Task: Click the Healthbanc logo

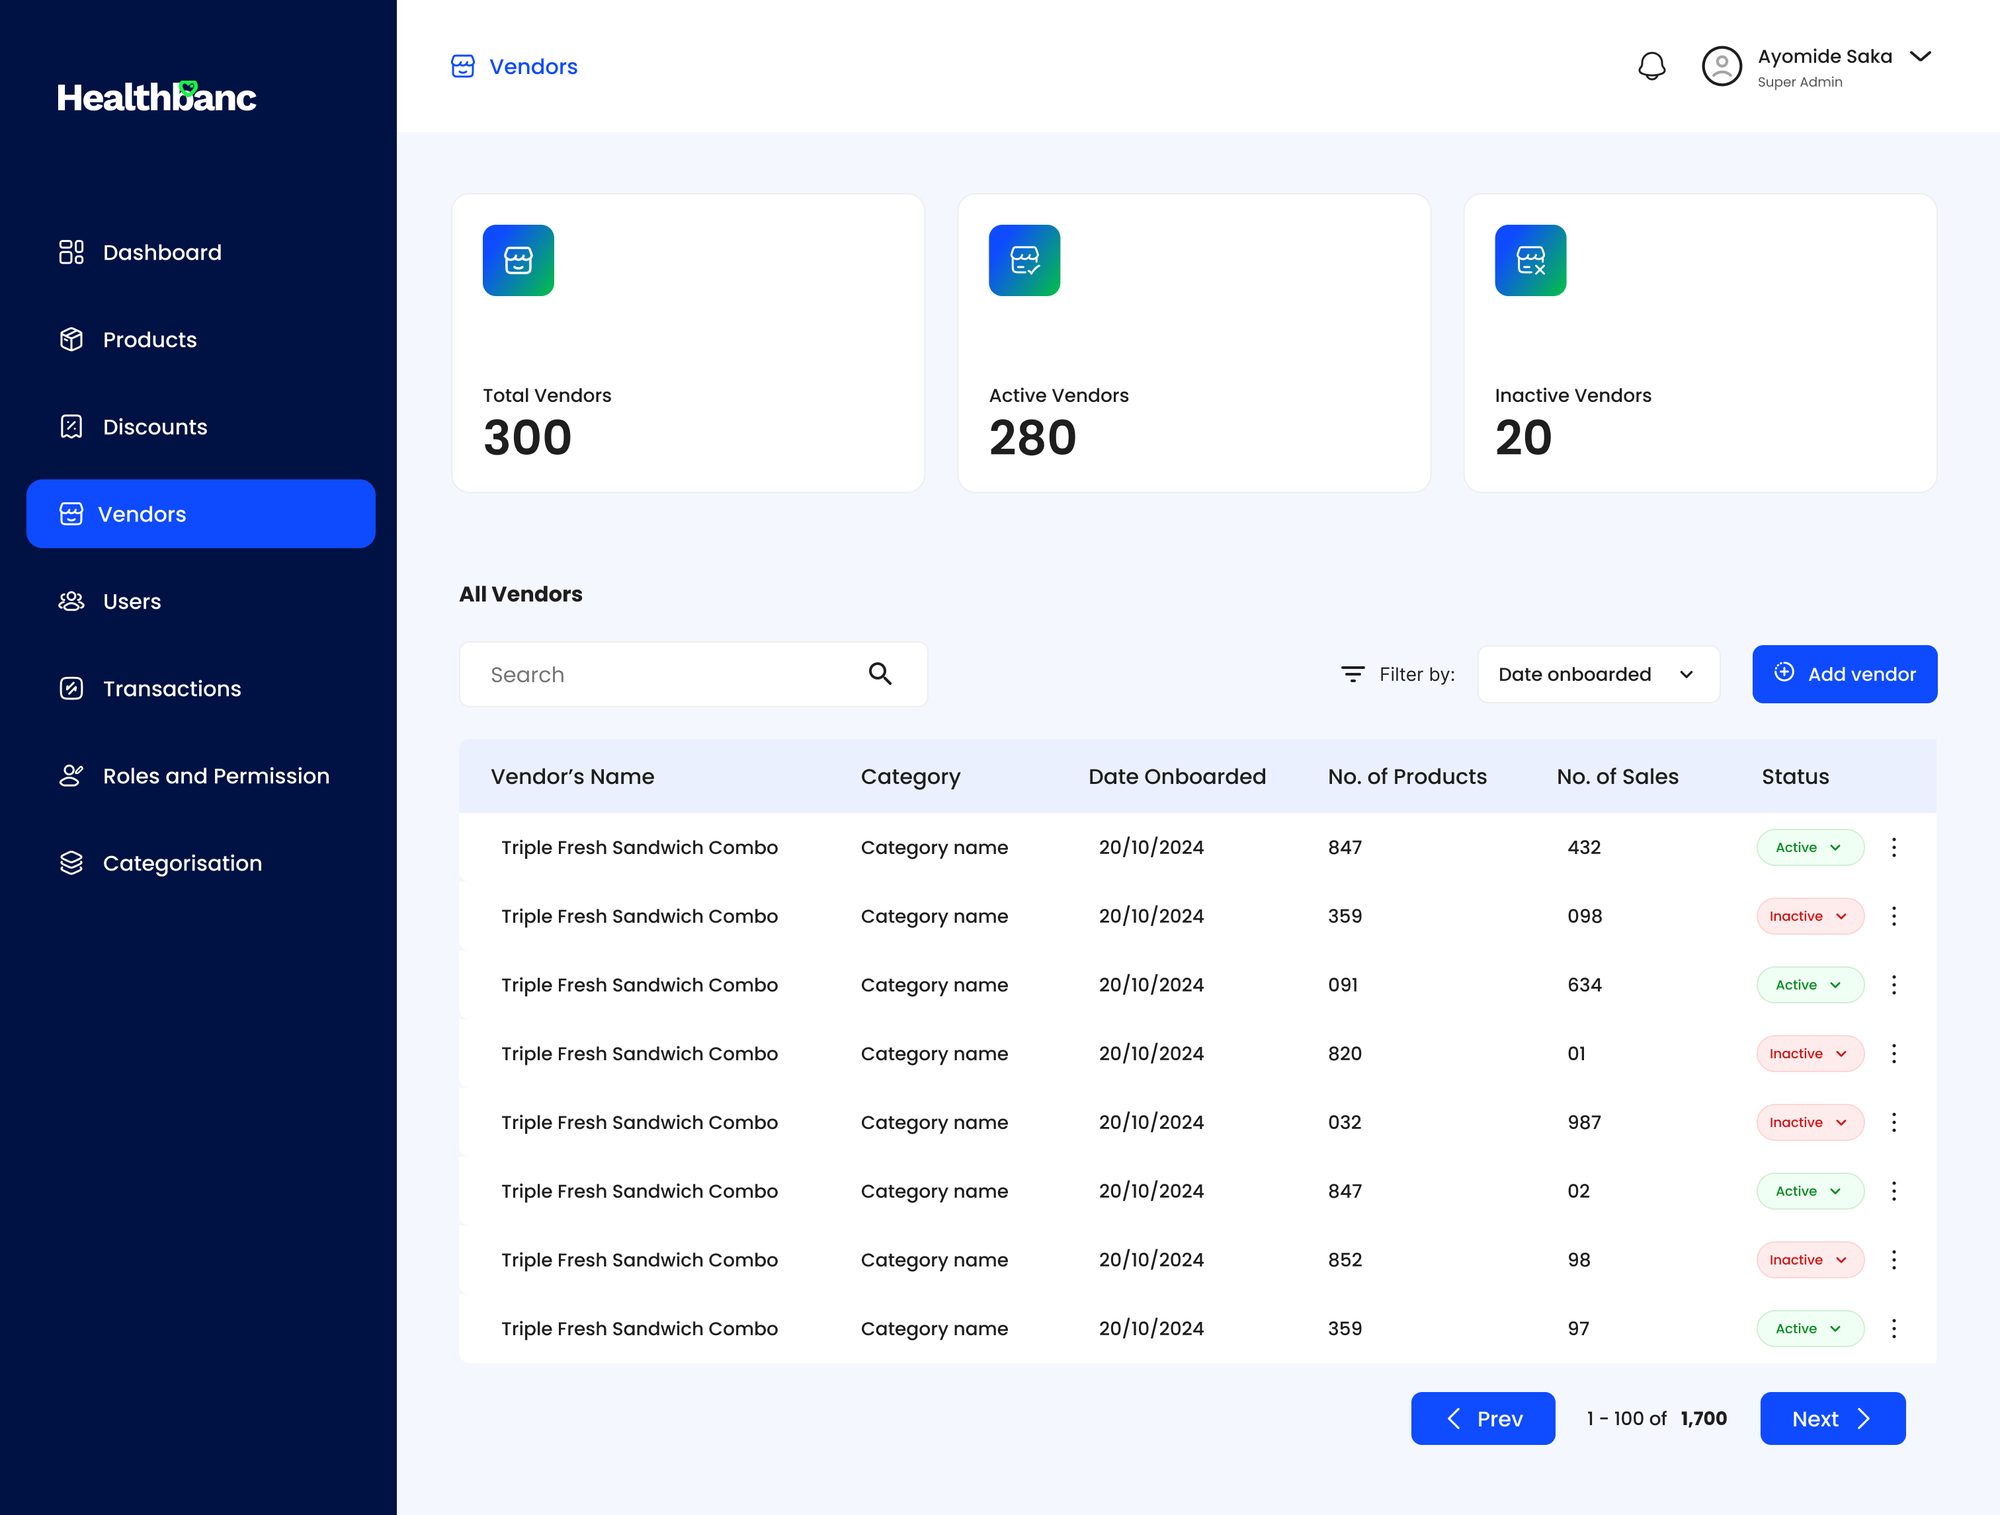Action: click(156, 96)
